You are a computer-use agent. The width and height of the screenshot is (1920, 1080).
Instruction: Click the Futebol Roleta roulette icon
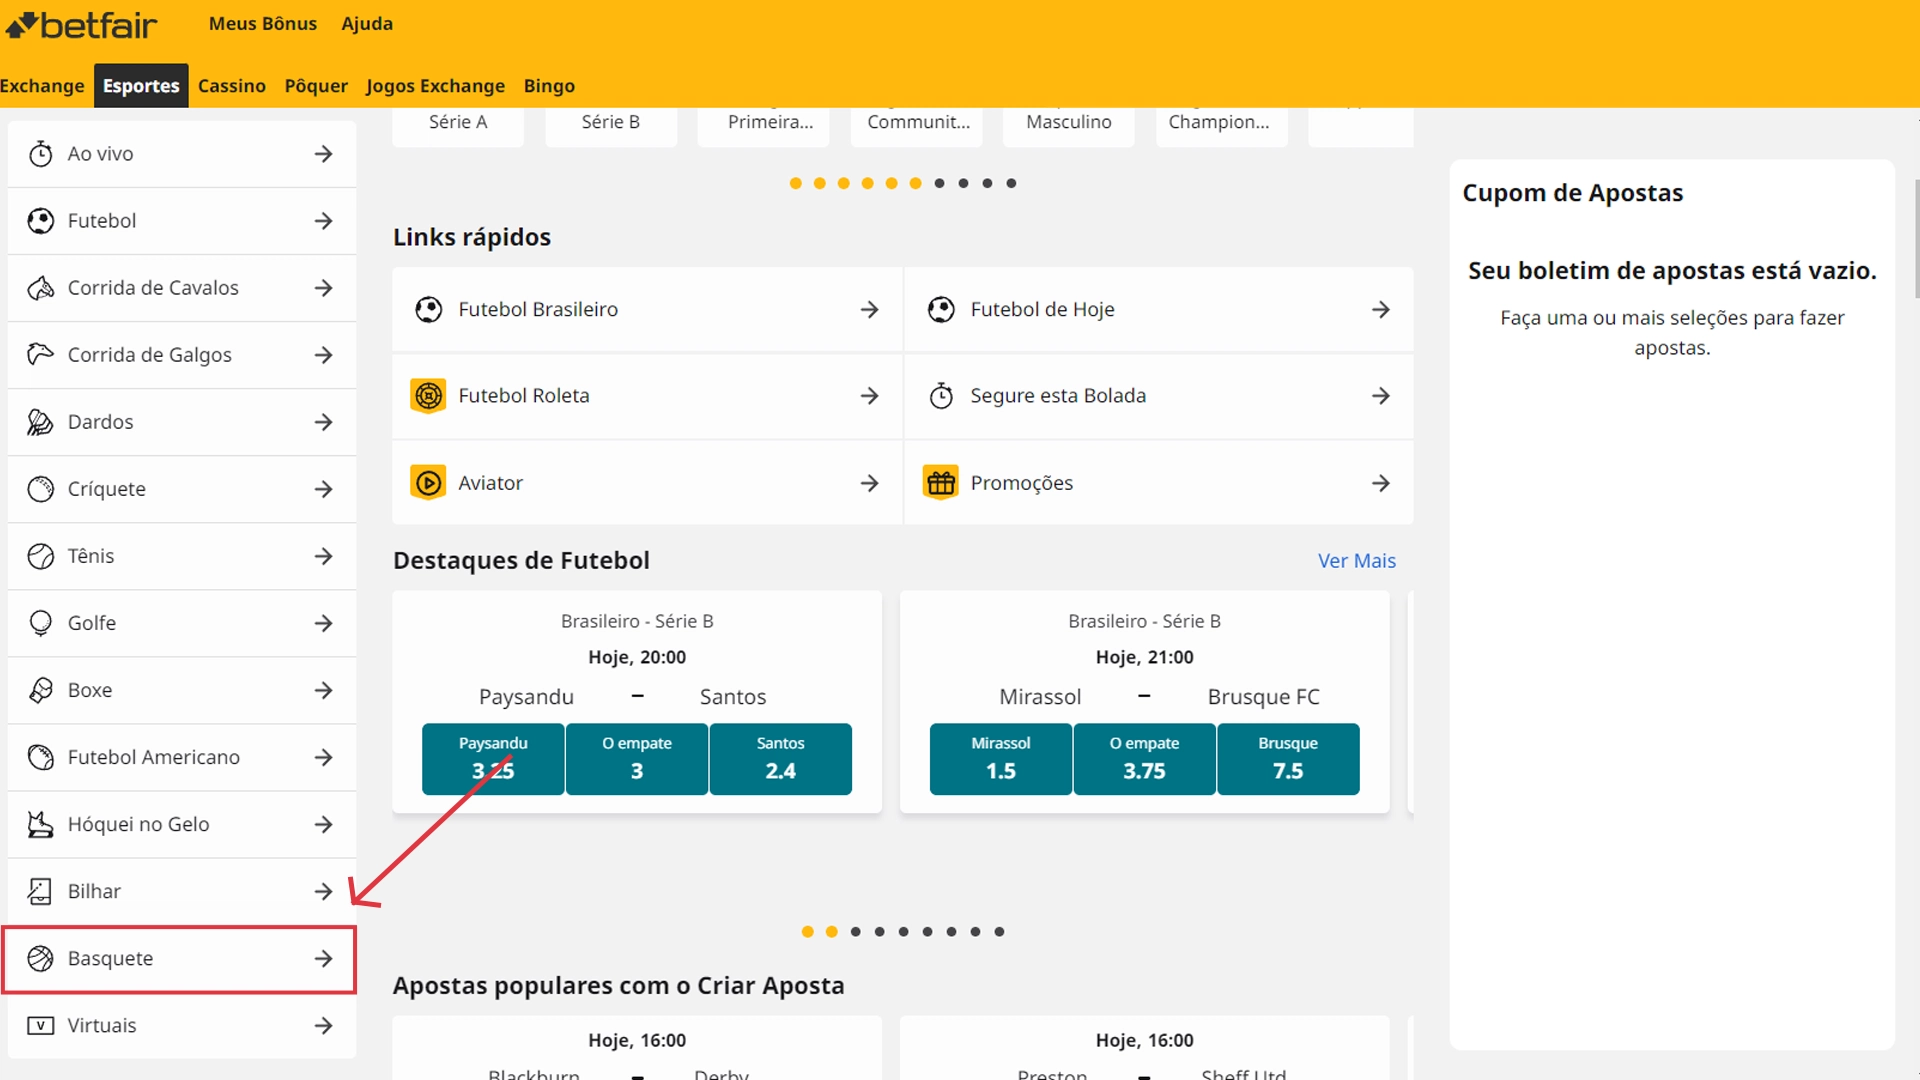click(x=429, y=396)
